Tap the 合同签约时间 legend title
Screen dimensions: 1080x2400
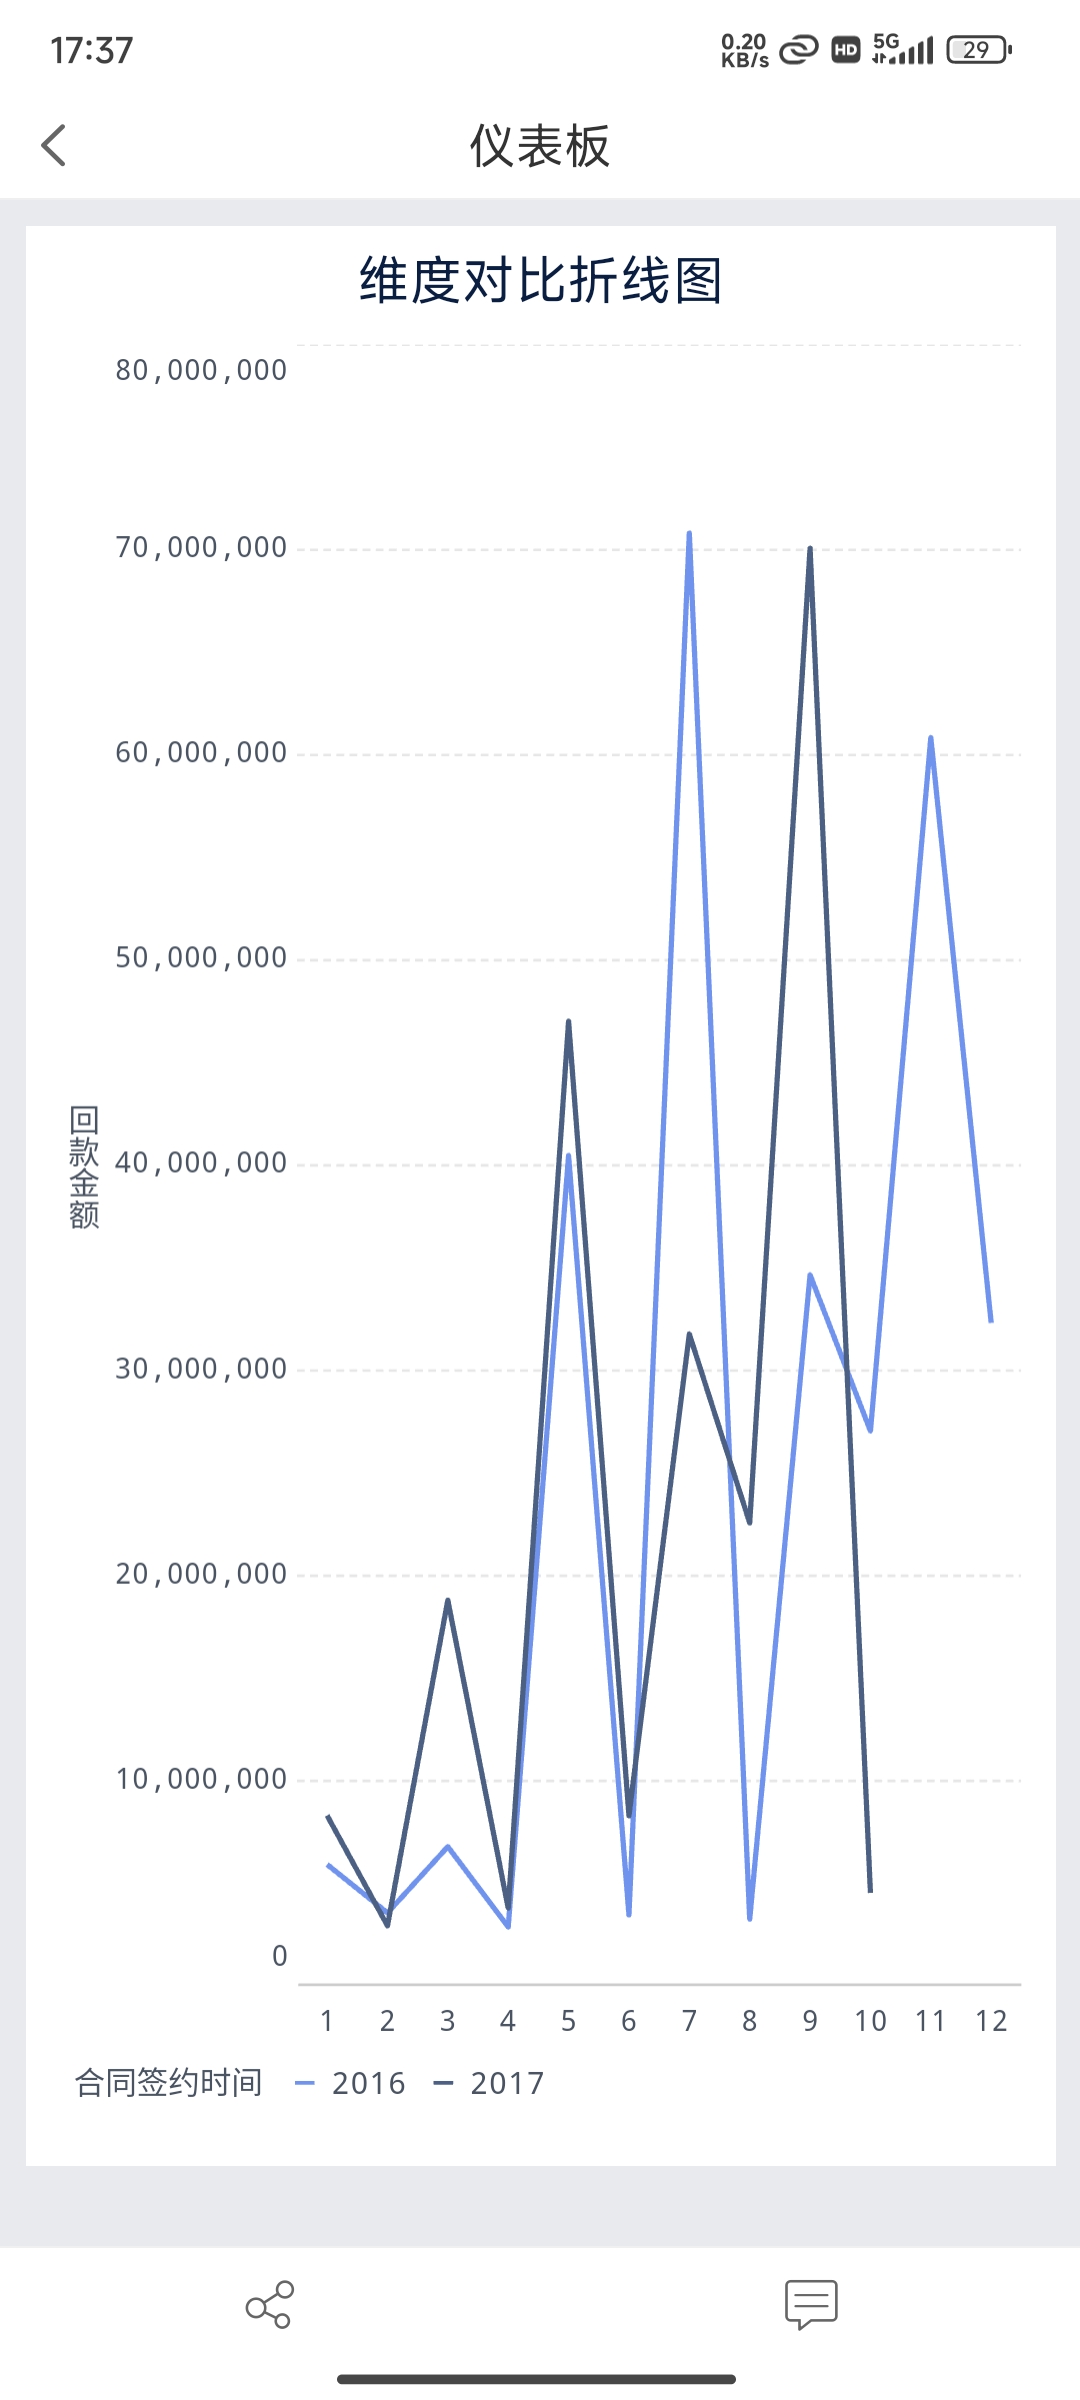coord(168,2083)
